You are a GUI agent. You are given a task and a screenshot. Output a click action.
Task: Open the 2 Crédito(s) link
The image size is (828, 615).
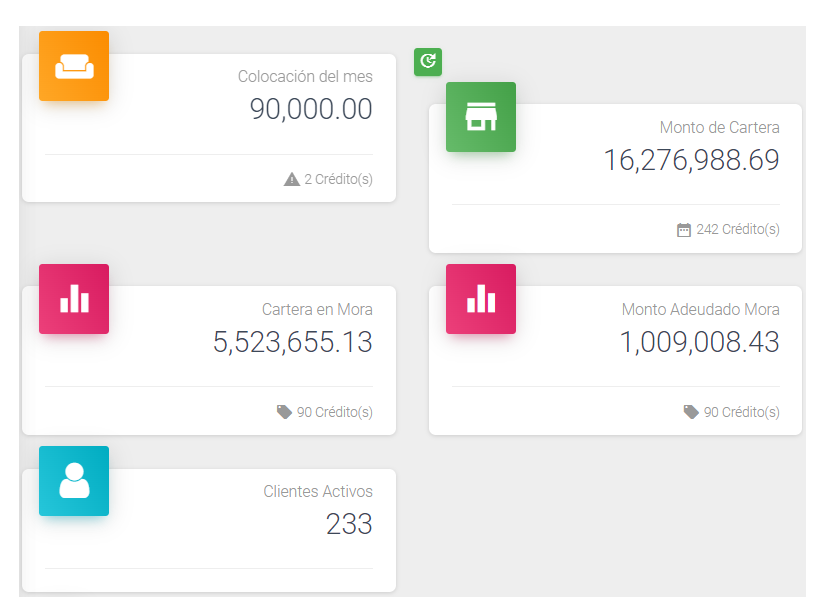(x=338, y=179)
